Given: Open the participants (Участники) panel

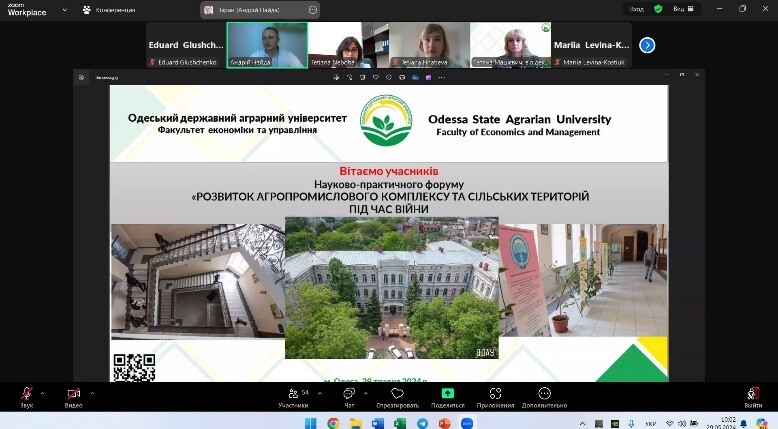Looking at the screenshot, I should (x=293, y=394).
